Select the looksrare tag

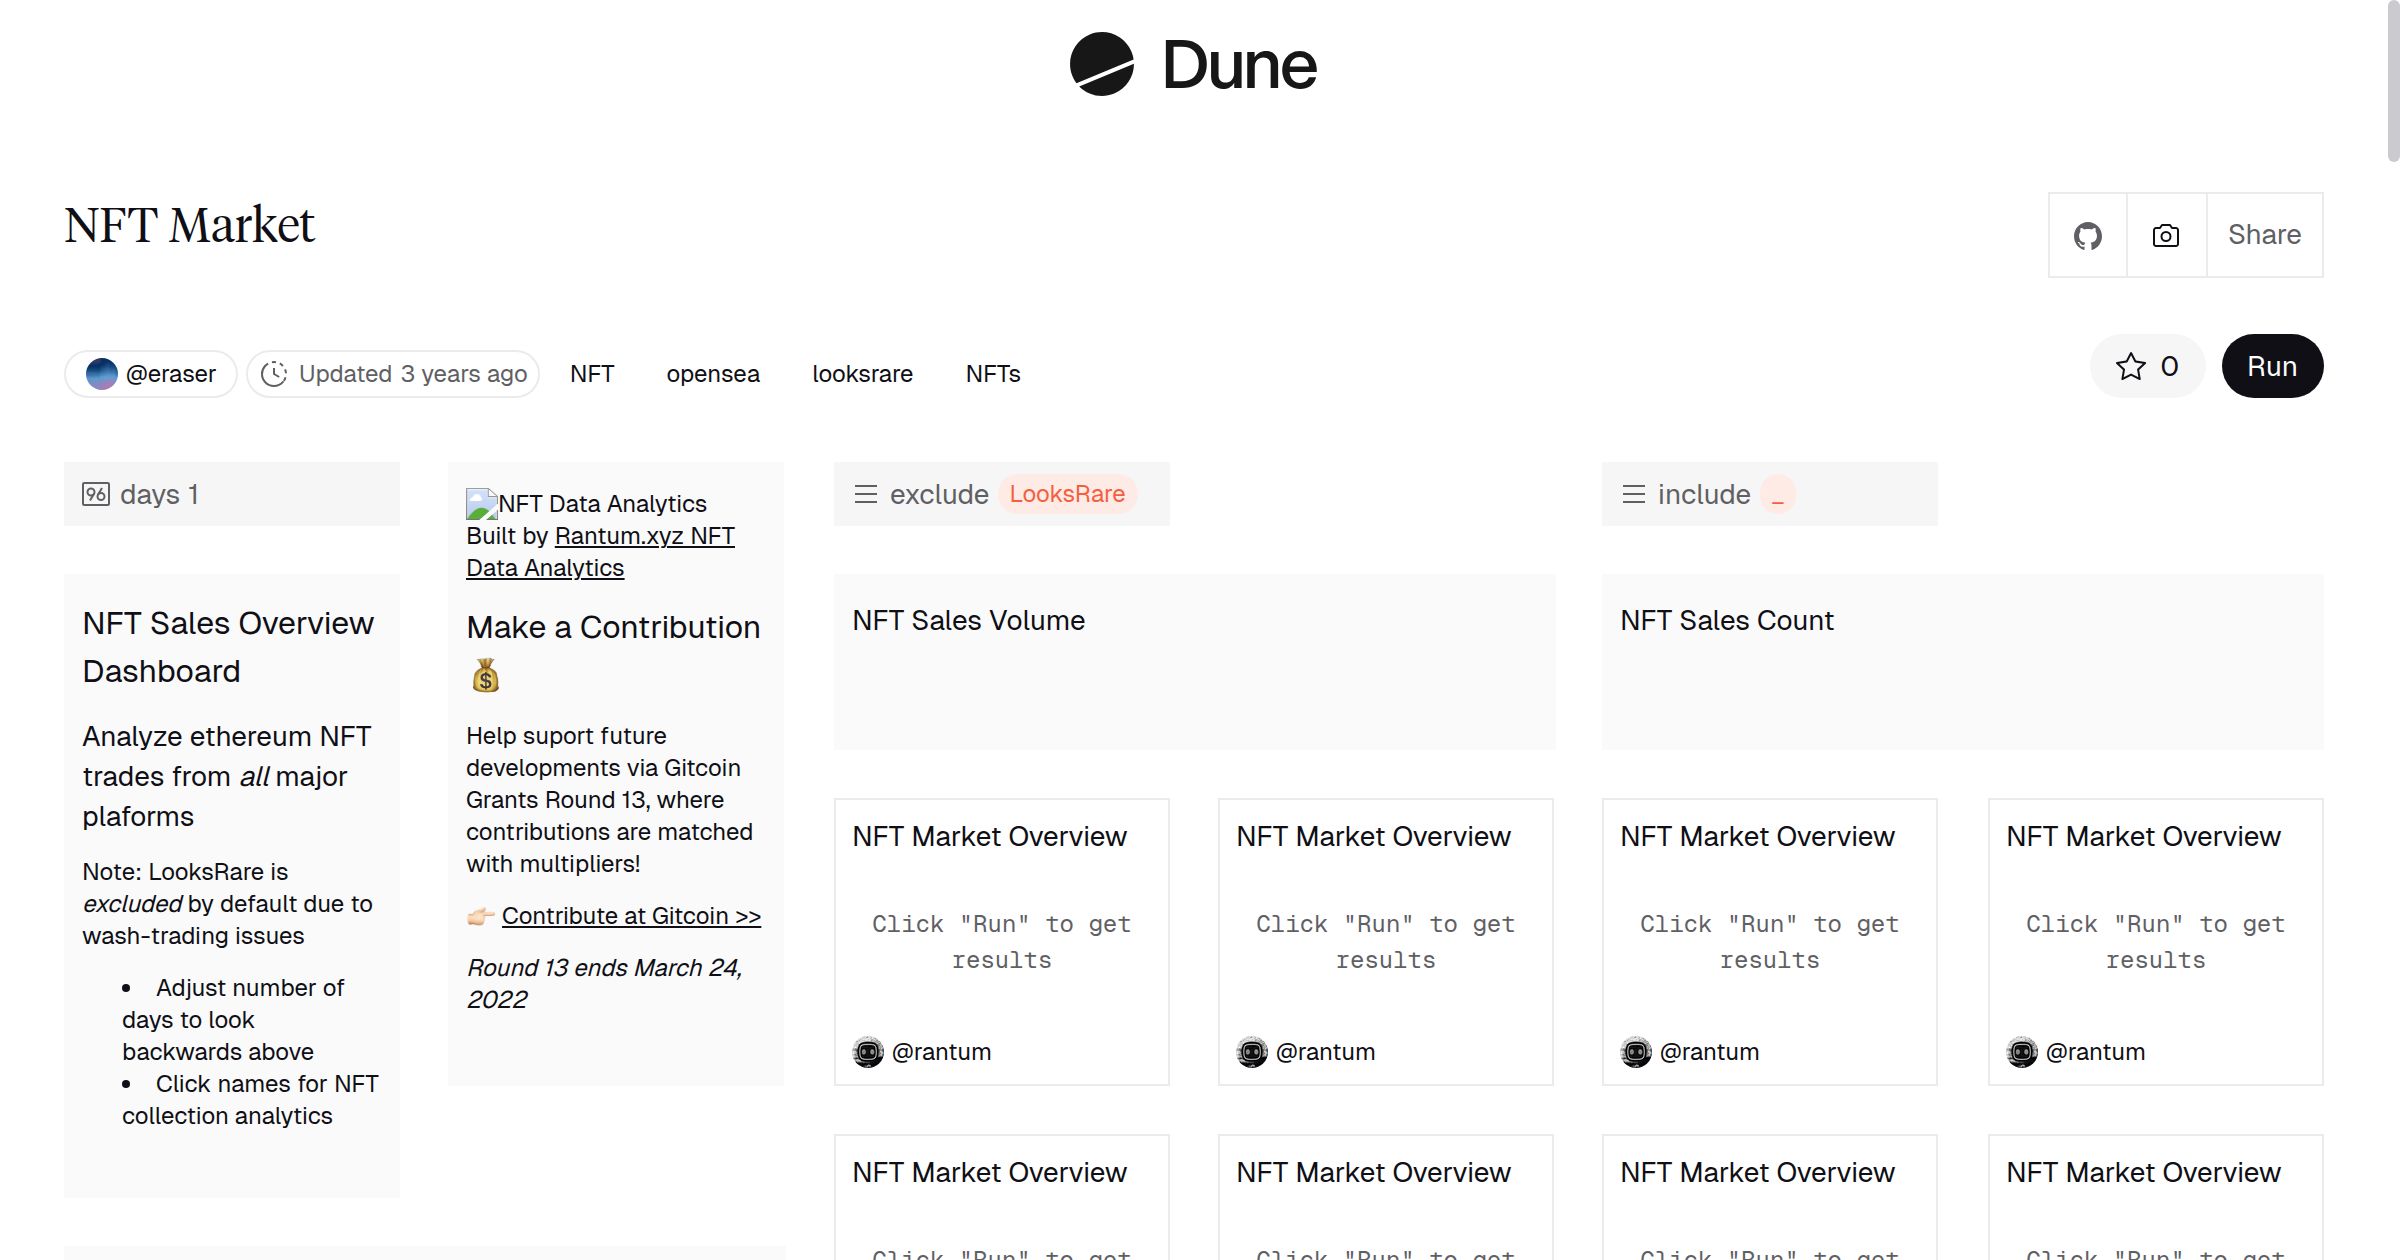862,374
